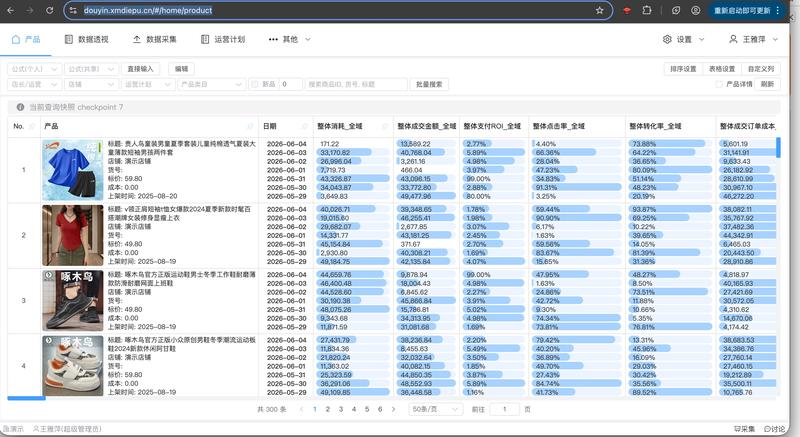Image resolution: width=800 pixels, height=437 pixels.
Task: Click the 批量搜索 button
Action: coord(429,84)
